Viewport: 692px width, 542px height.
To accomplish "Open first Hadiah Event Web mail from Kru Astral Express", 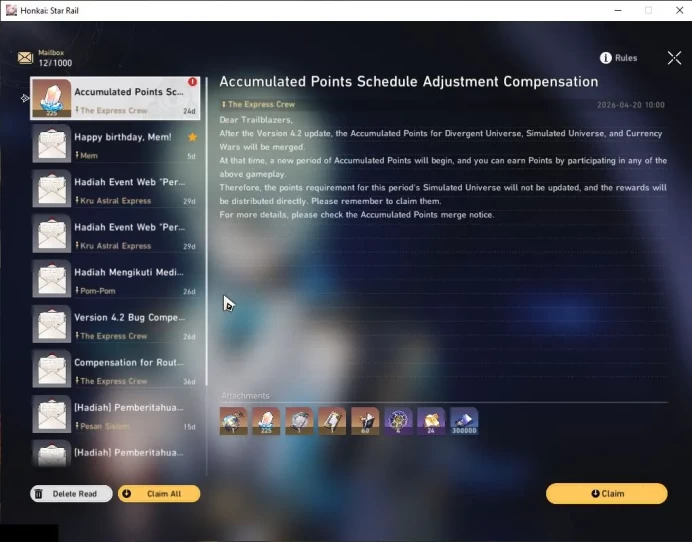I will 117,188.
